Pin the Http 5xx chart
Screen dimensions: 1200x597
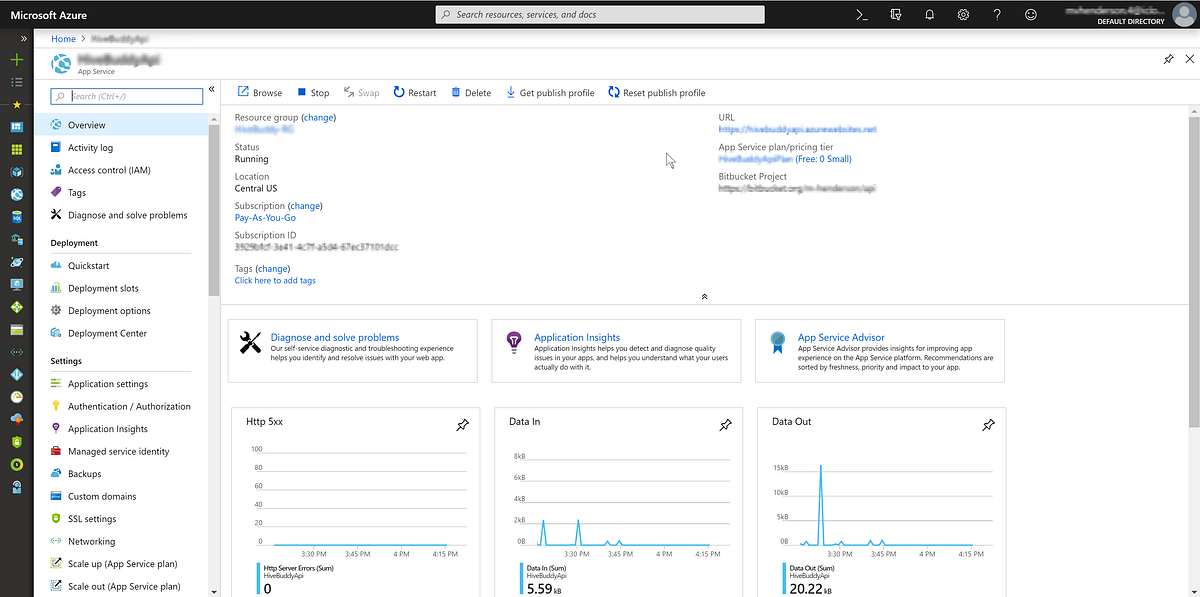pyautogui.click(x=462, y=424)
